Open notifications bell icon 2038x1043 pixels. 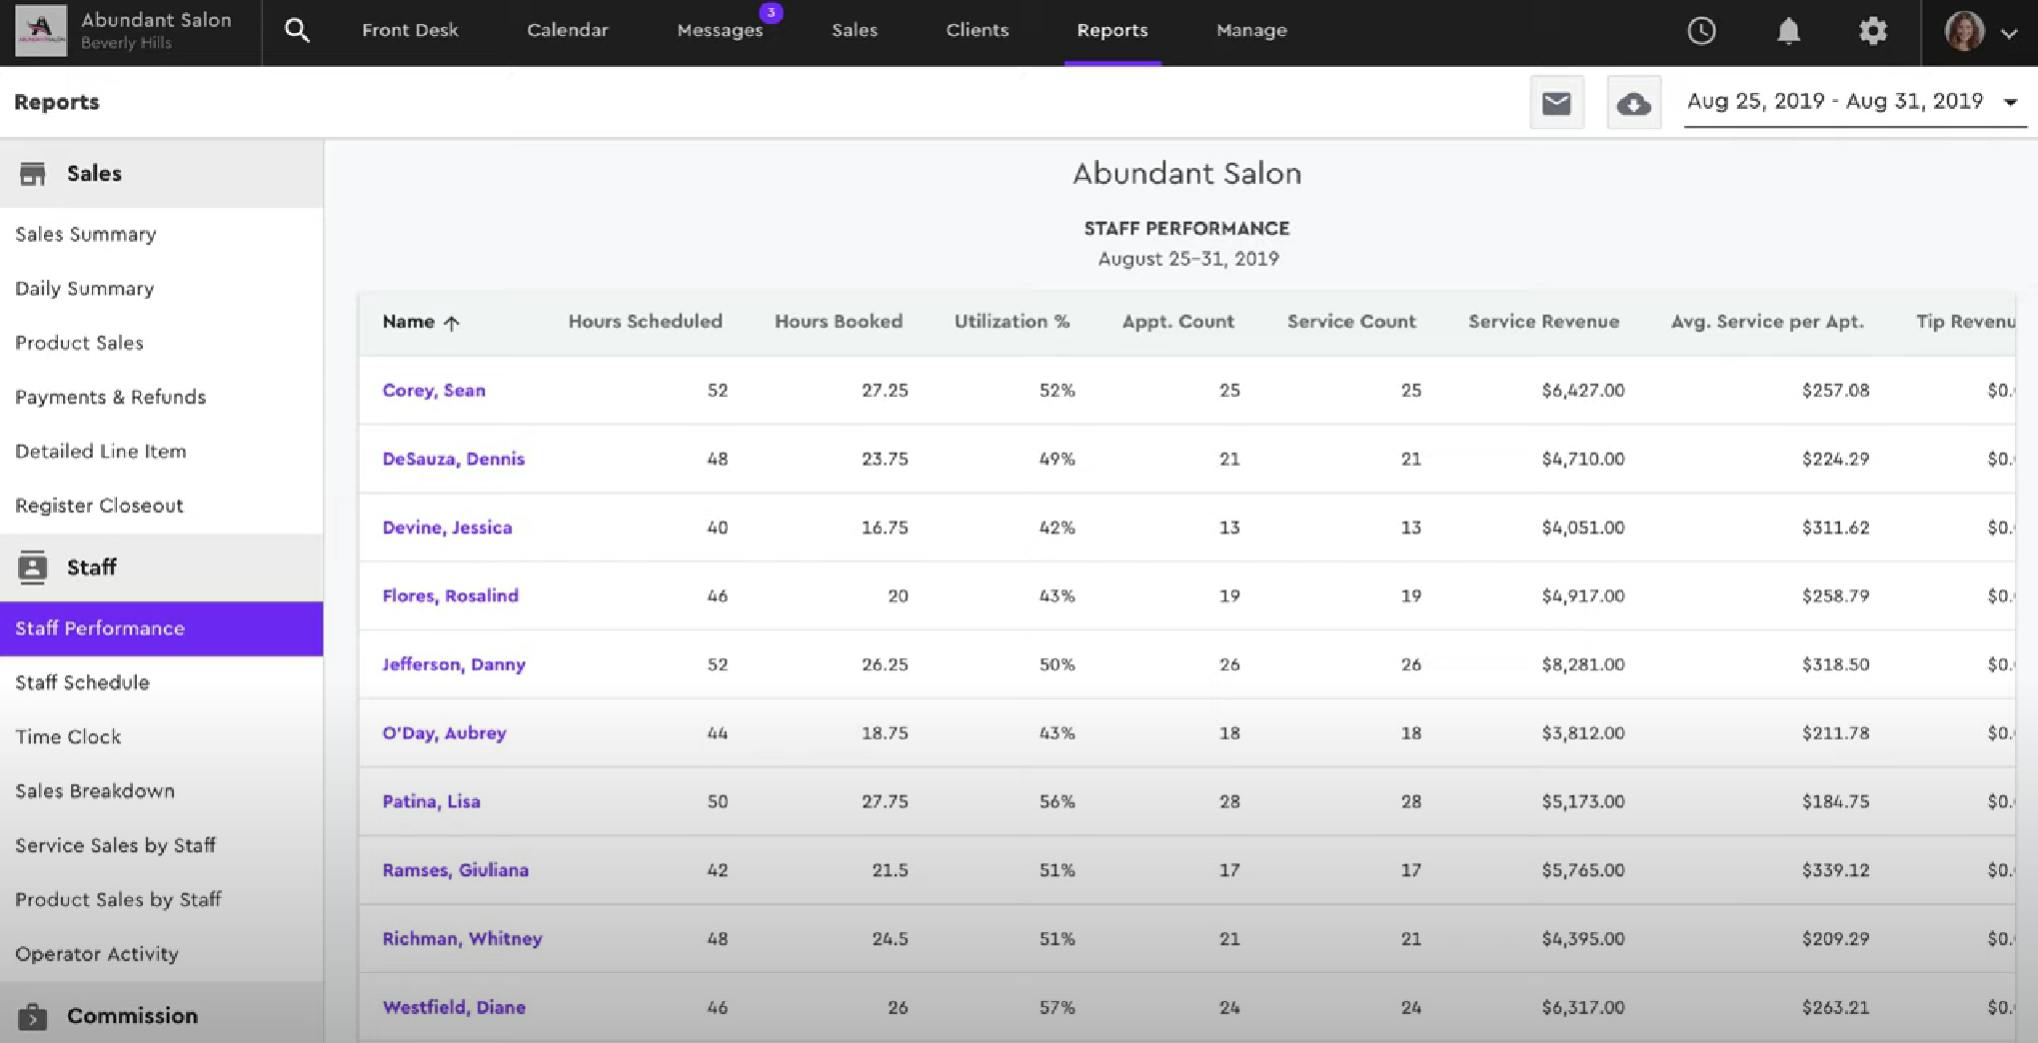1788,31
